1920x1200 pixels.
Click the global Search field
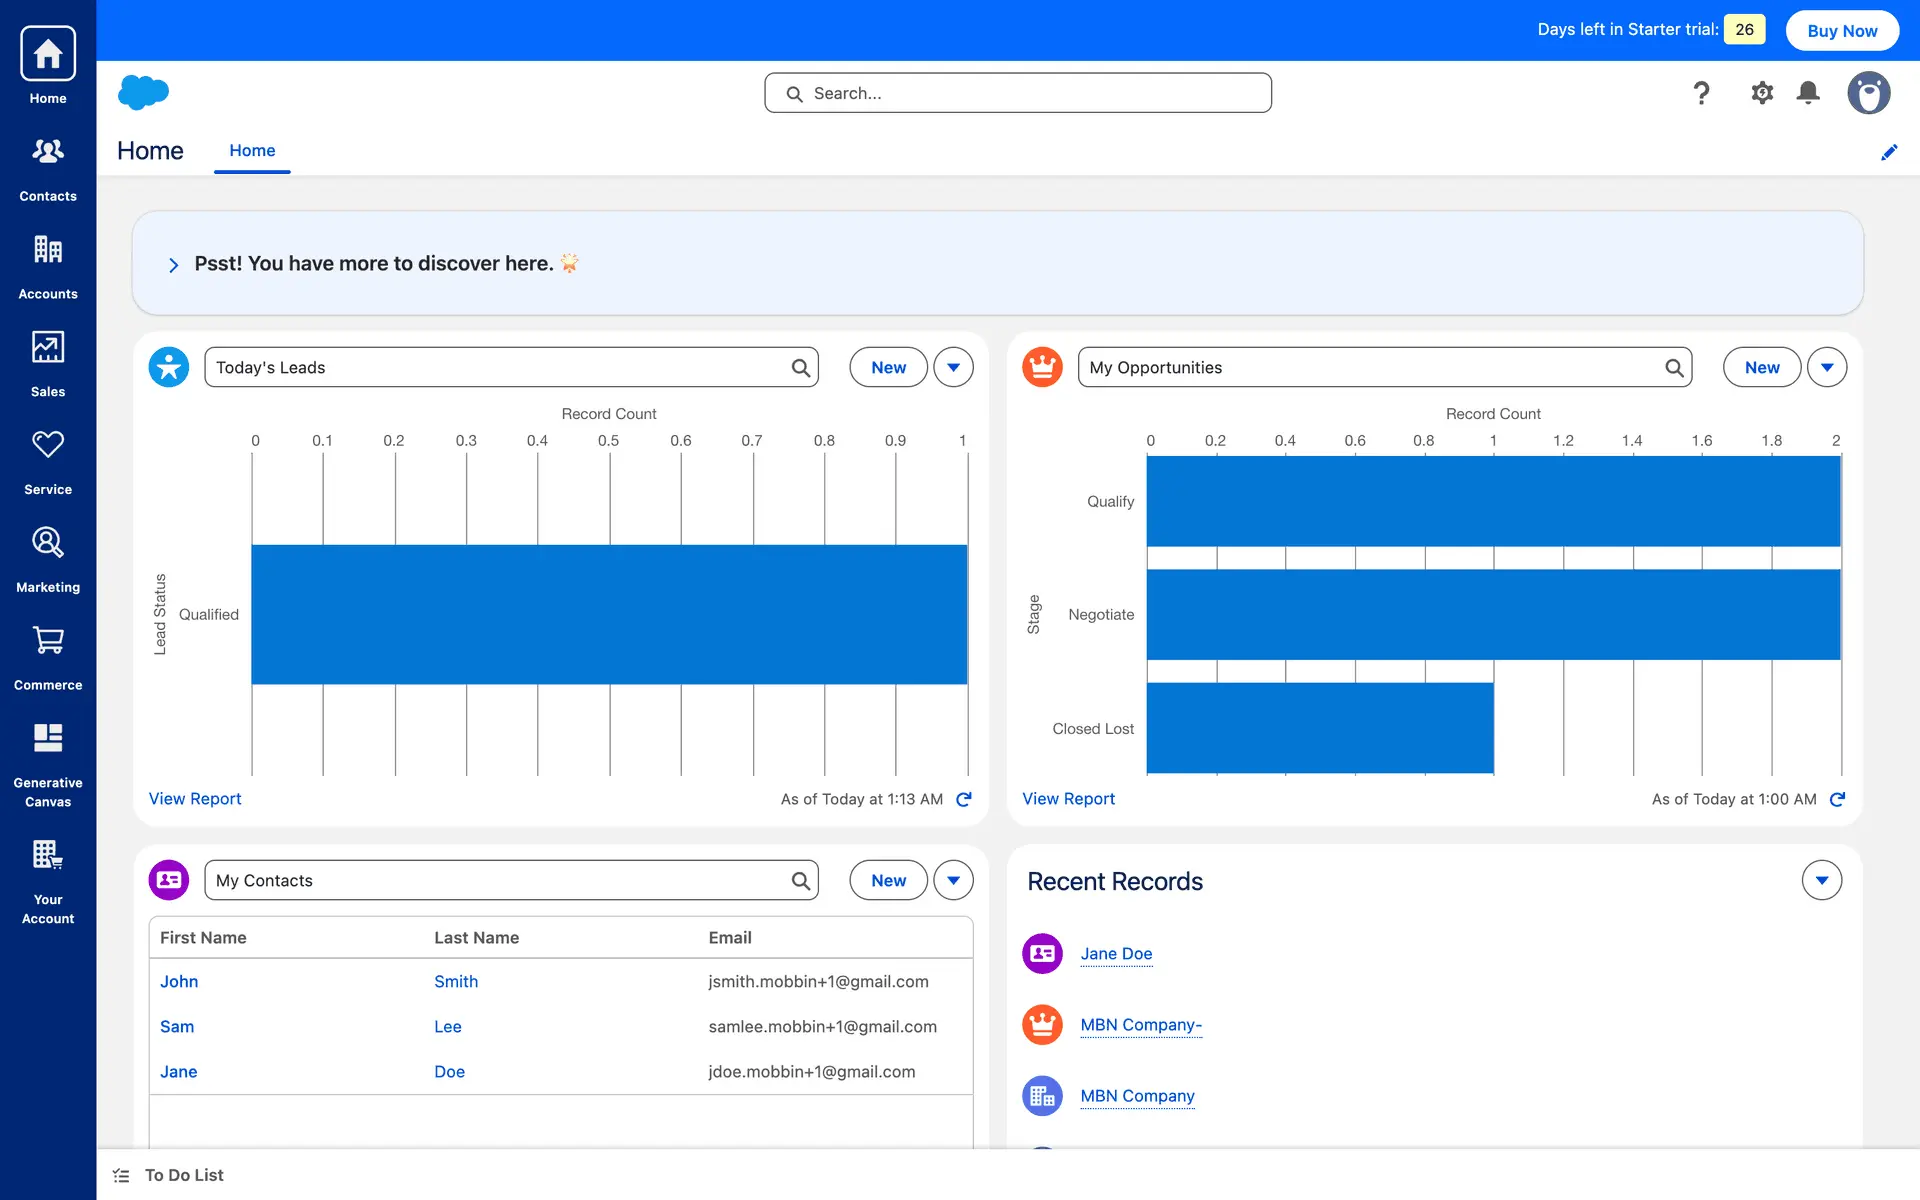click(x=1018, y=93)
